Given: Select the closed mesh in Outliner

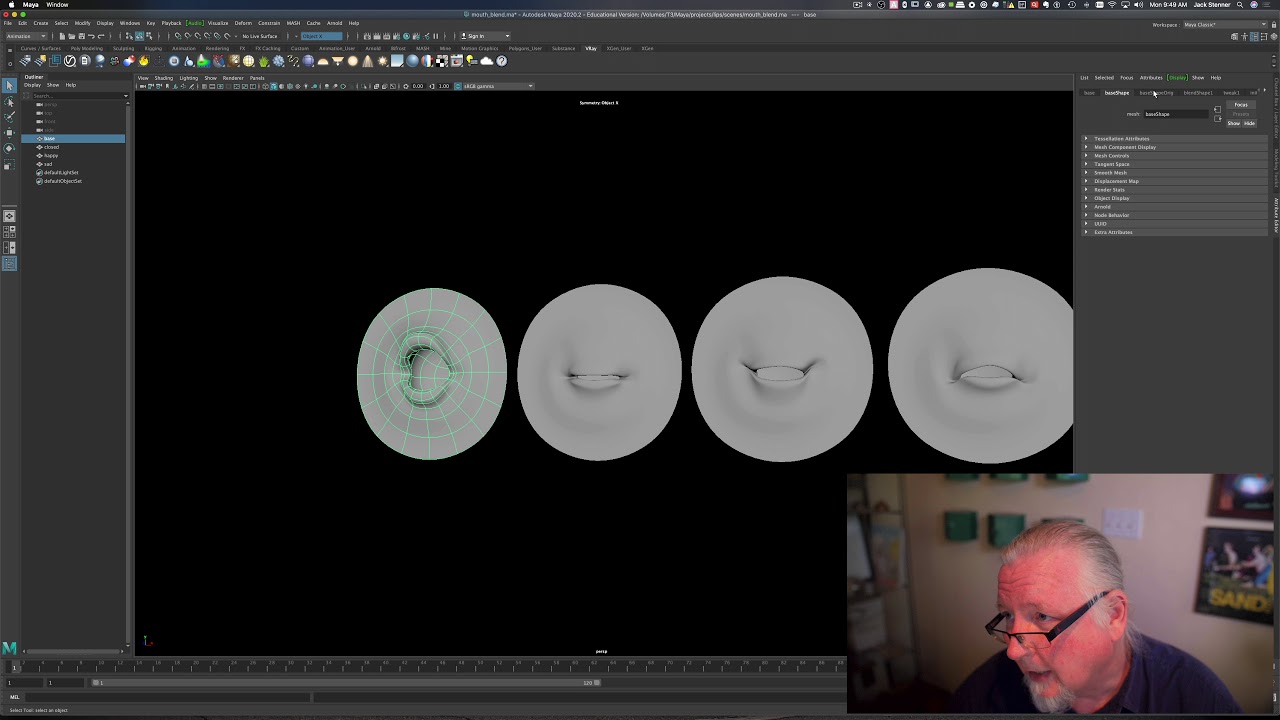Looking at the screenshot, I should (52, 147).
